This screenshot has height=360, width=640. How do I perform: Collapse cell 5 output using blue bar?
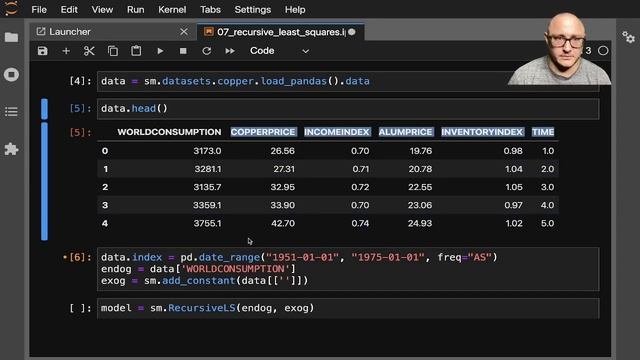[44, 182]
